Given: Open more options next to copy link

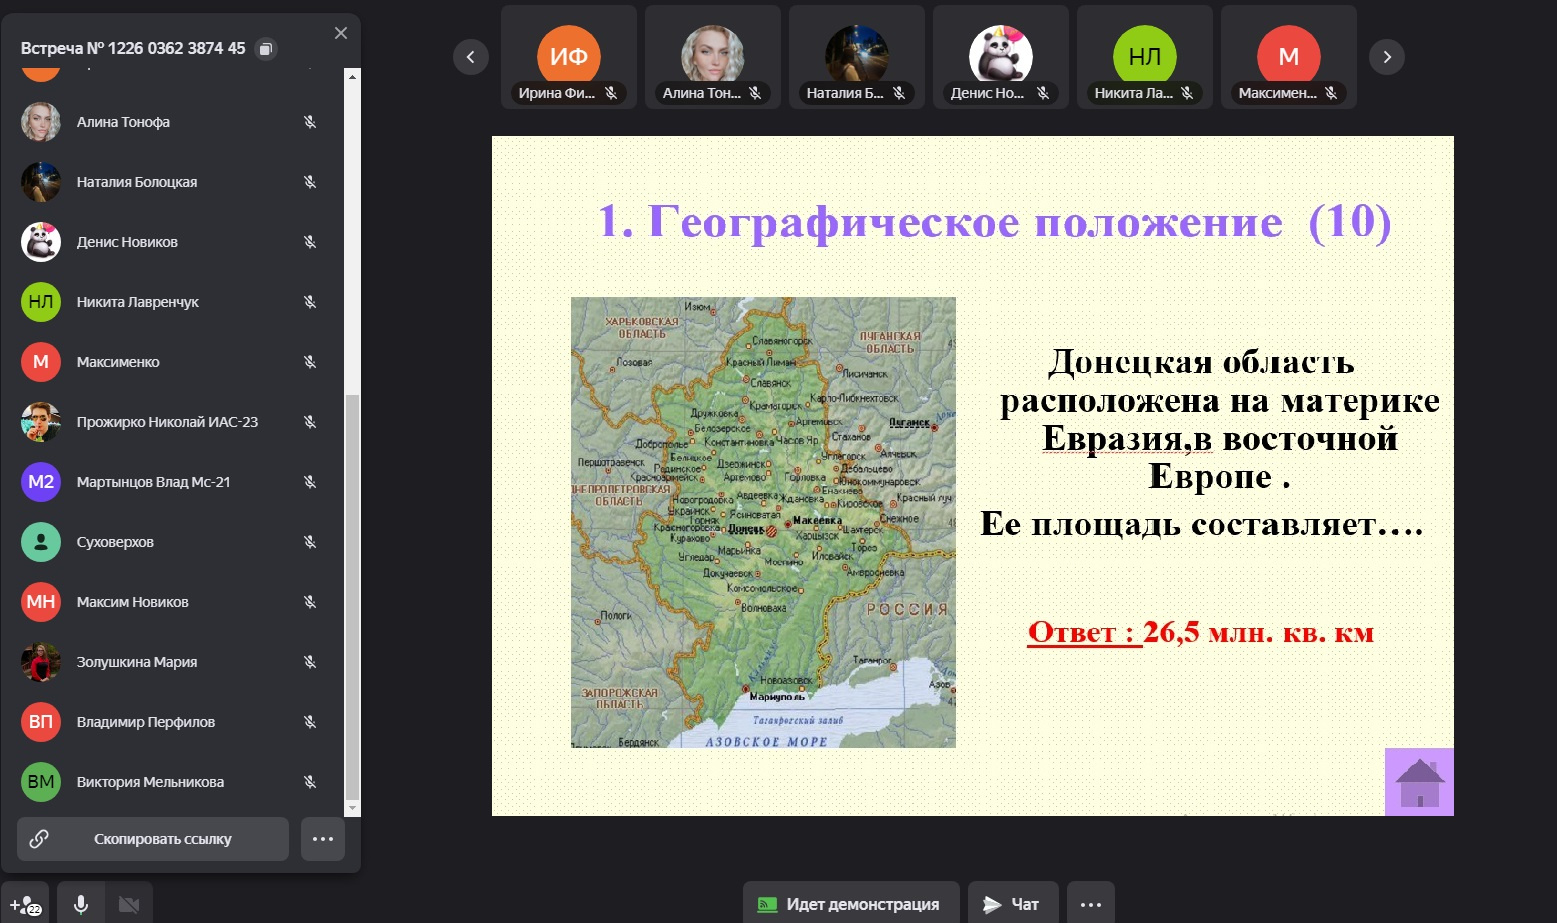Looking at the screenshot, I should click(x=323, y=839).
